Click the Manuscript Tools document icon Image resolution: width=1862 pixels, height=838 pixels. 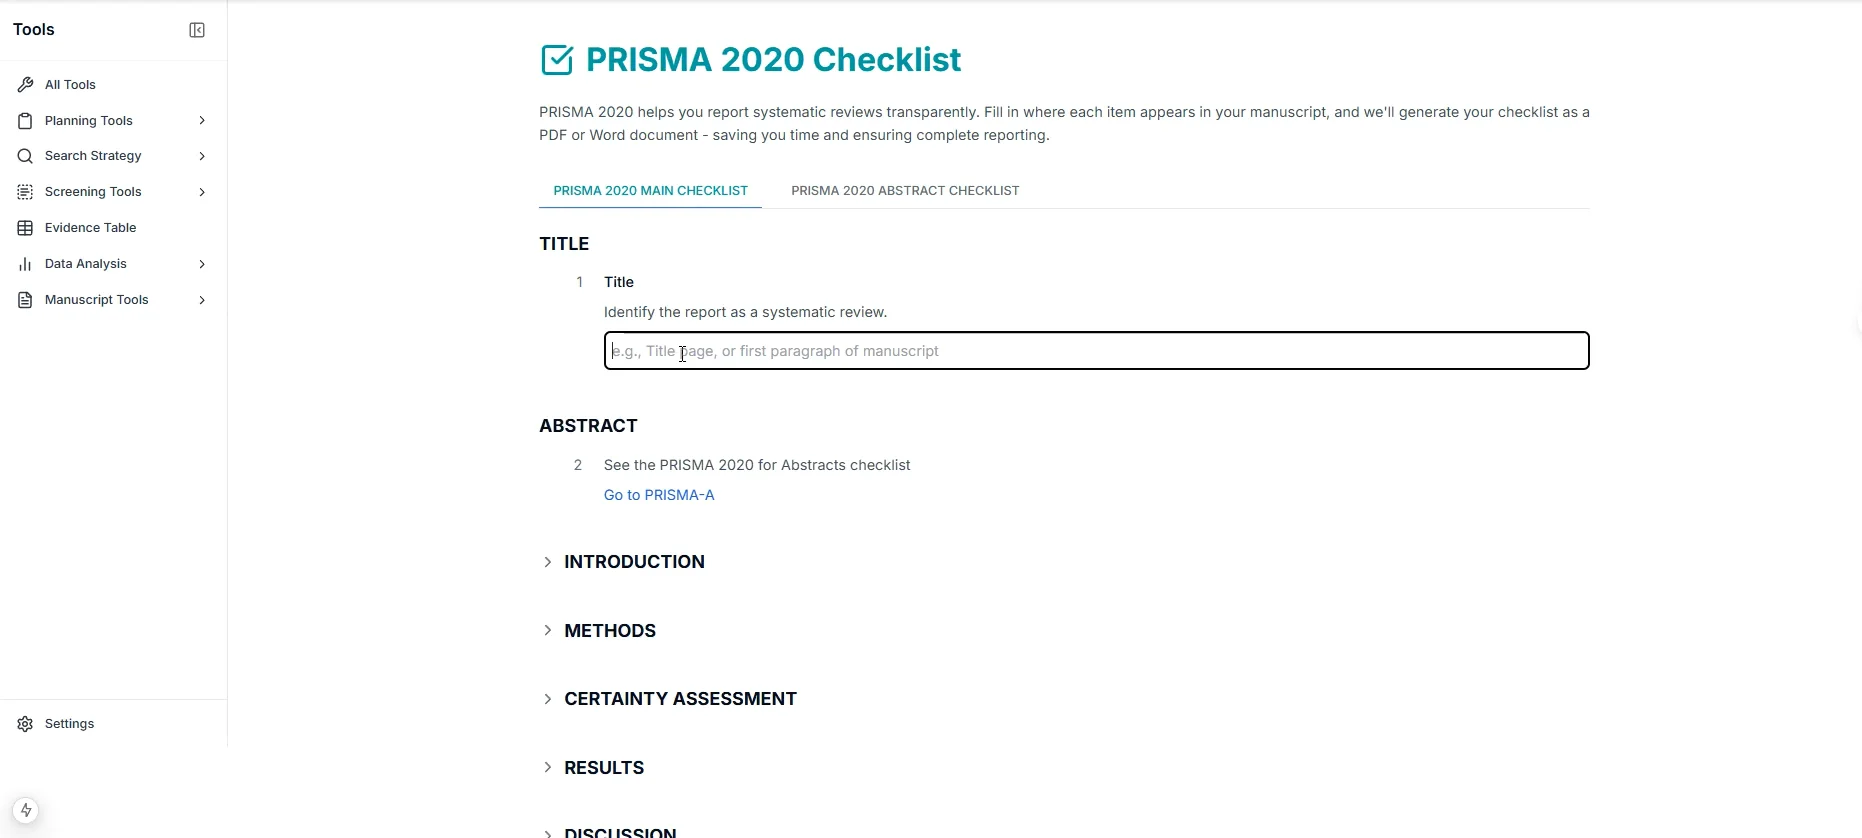coord(26,300)
